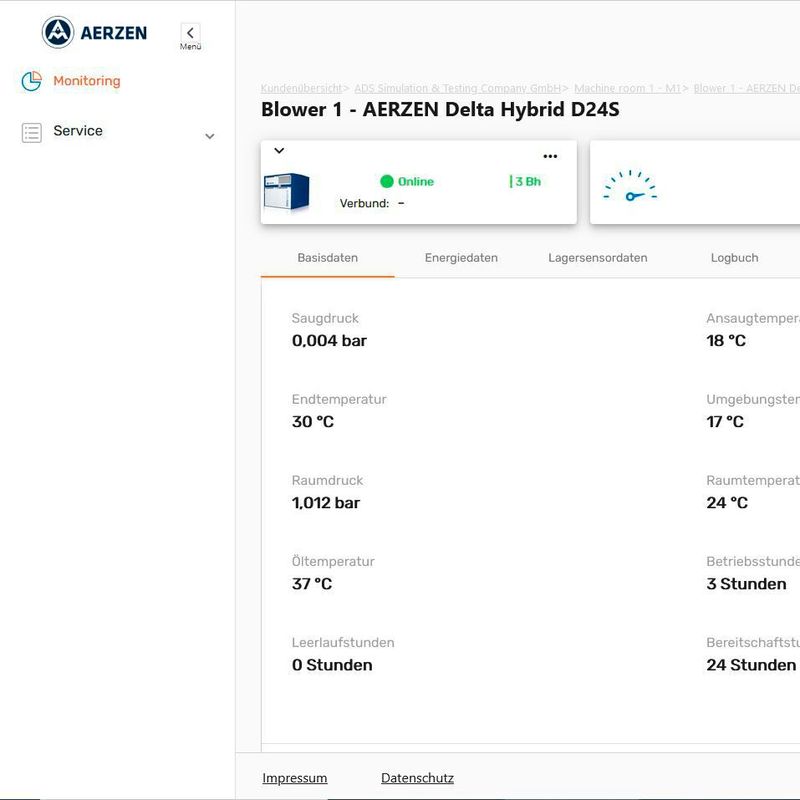Click the 'Saugdruck' label
800x800 pixels.
pos(325,318)
